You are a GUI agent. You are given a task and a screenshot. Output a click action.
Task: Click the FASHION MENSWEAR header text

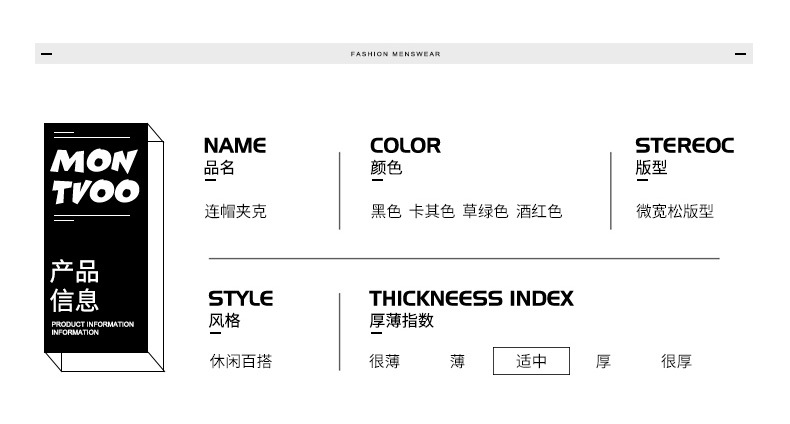coord(396,54)
